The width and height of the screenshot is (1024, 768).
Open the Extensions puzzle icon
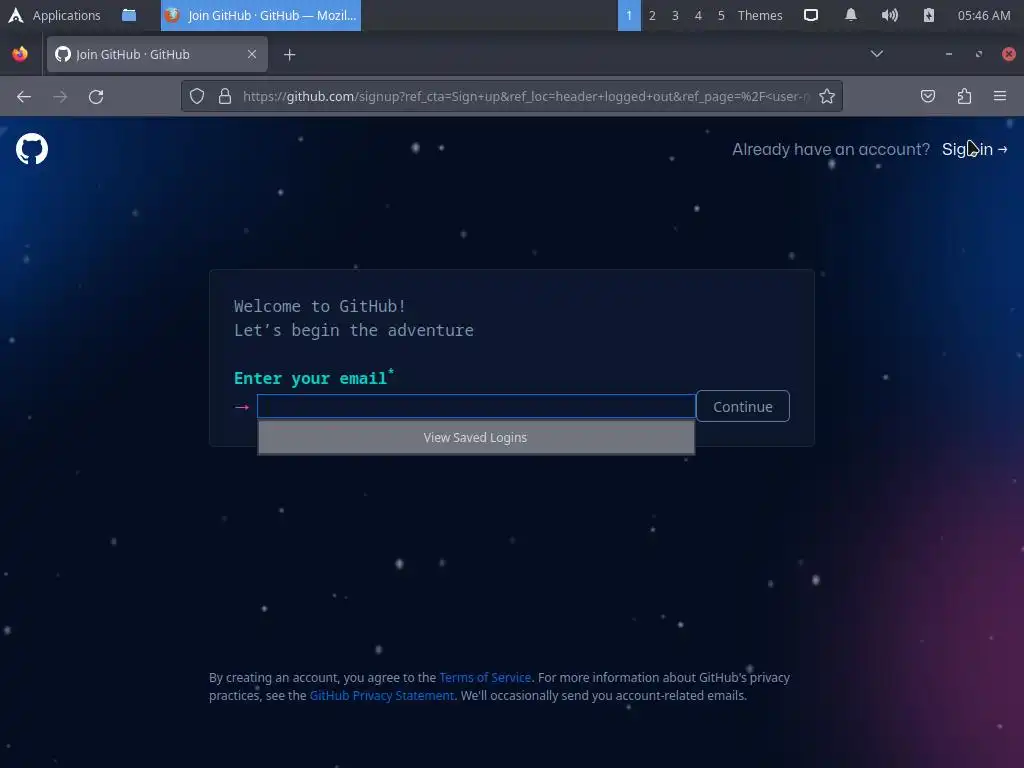coord(964,97)
